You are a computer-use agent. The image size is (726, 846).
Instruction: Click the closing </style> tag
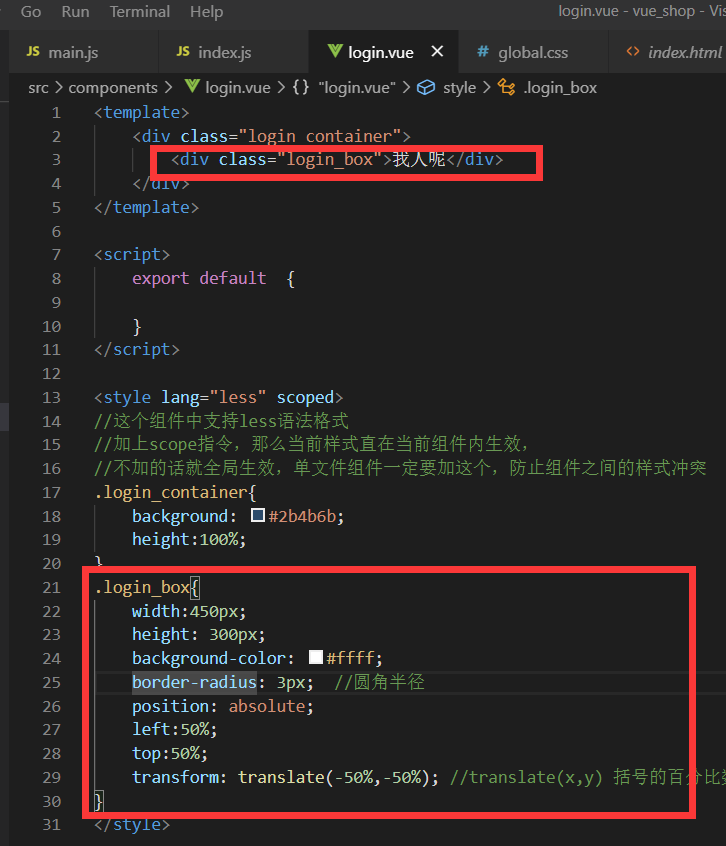click(132, 825)
